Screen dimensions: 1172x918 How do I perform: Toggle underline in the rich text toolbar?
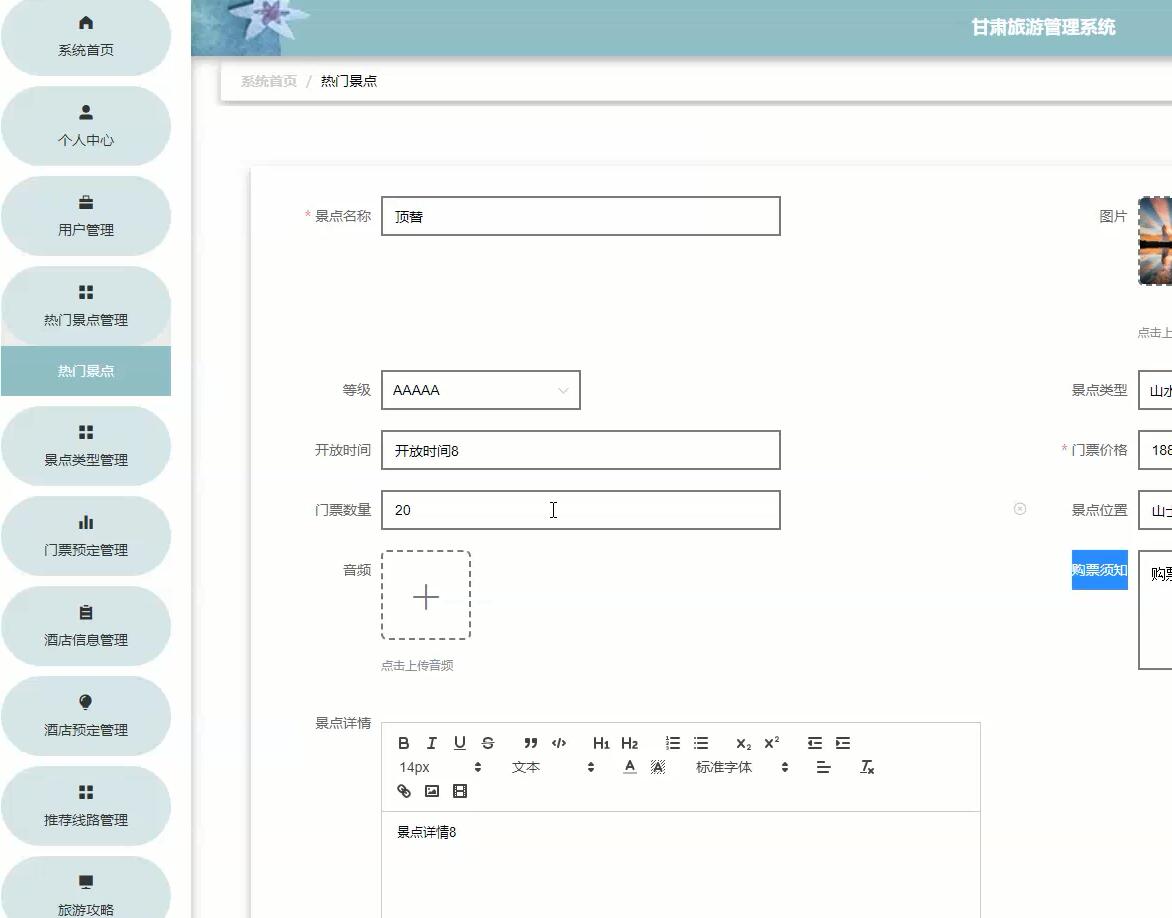(459, 743)
